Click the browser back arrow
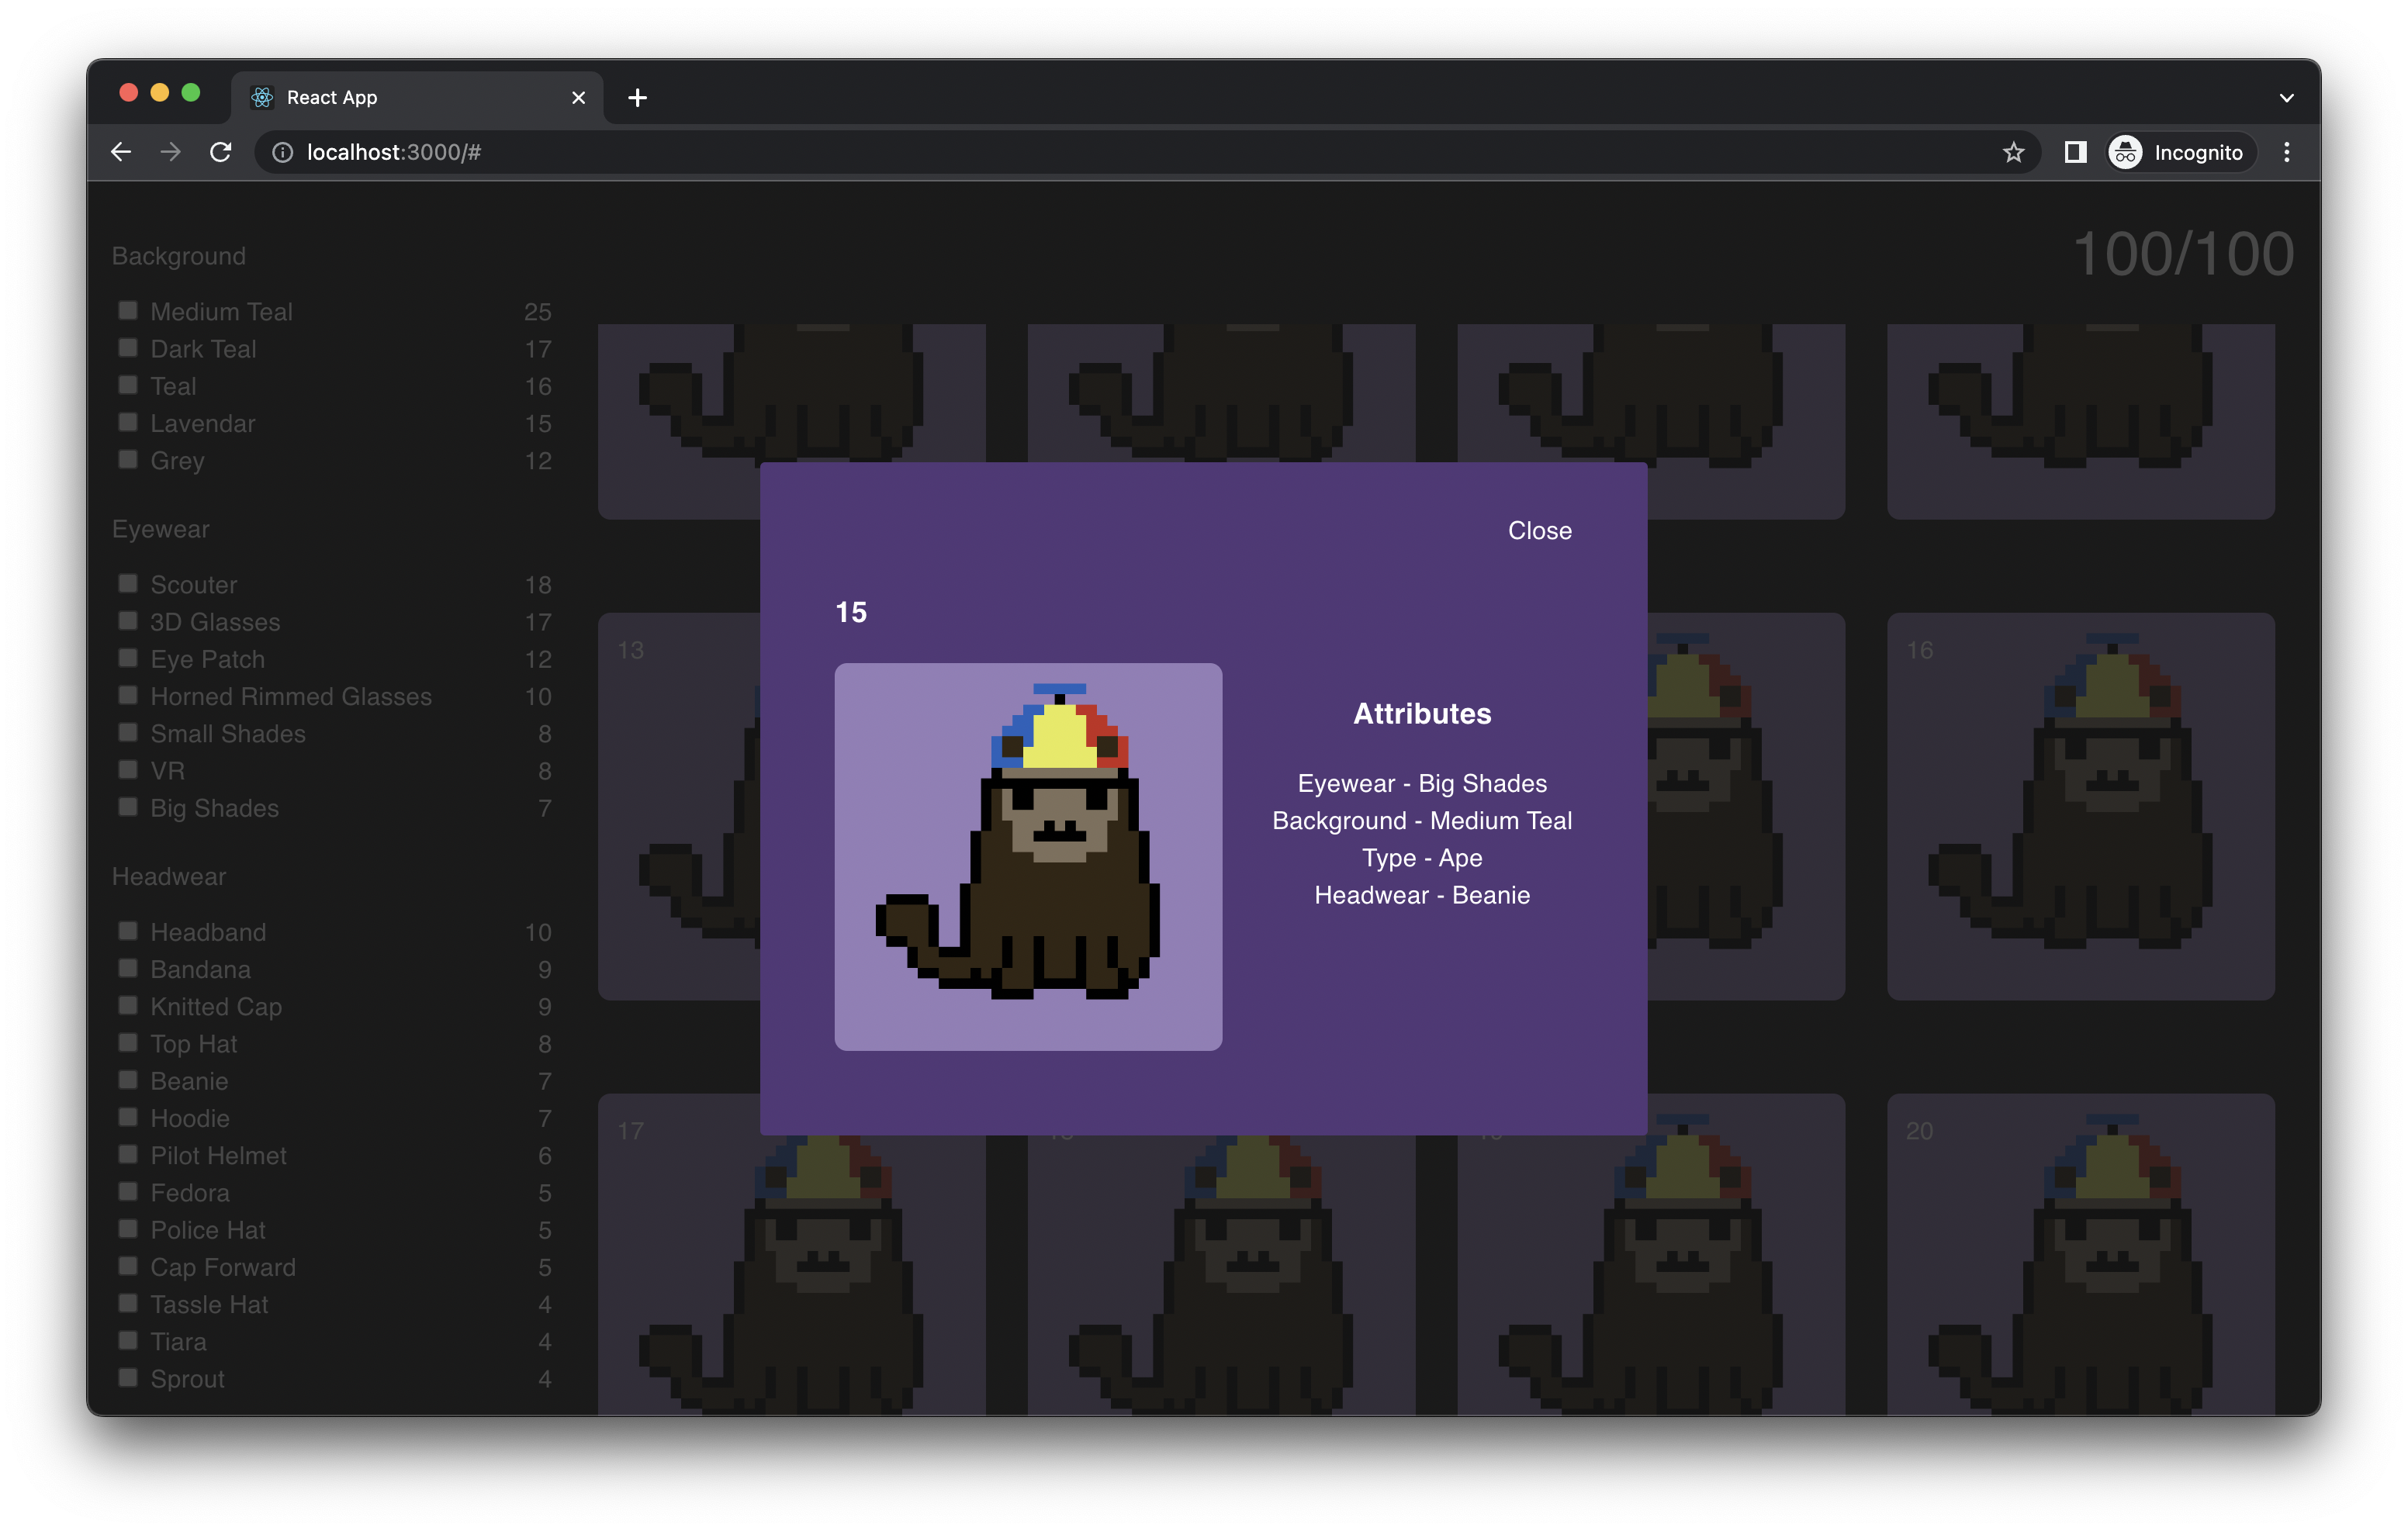The image size is (2408, 1531). coord(121,152)
